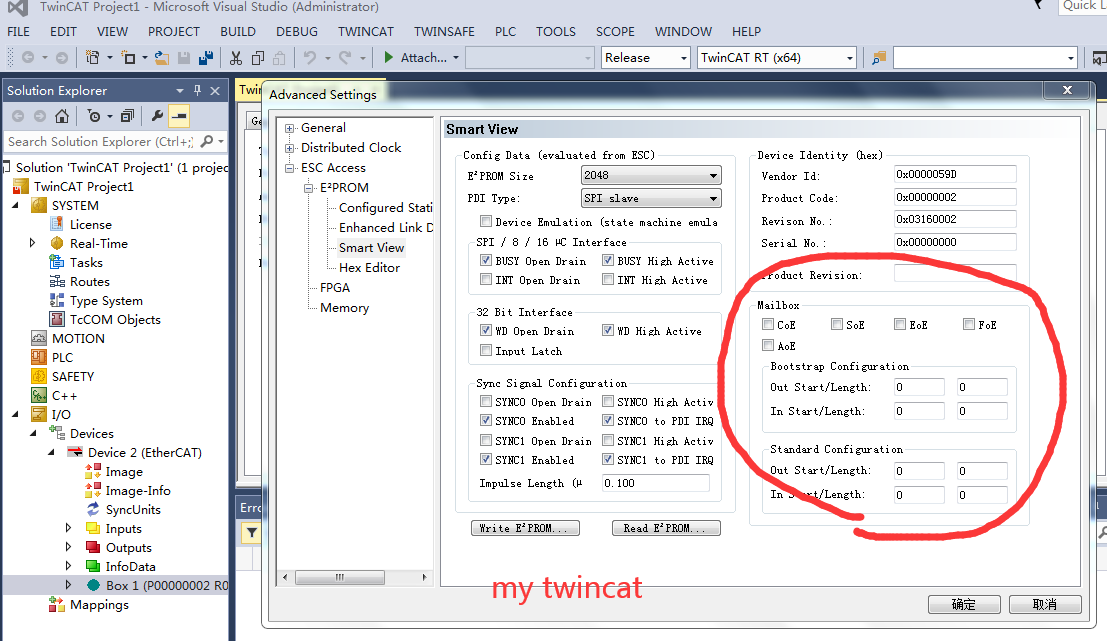Open the DEBUG menu
Image resolution: width=1107 pixels, height=641 pixels.
[297, 32]
